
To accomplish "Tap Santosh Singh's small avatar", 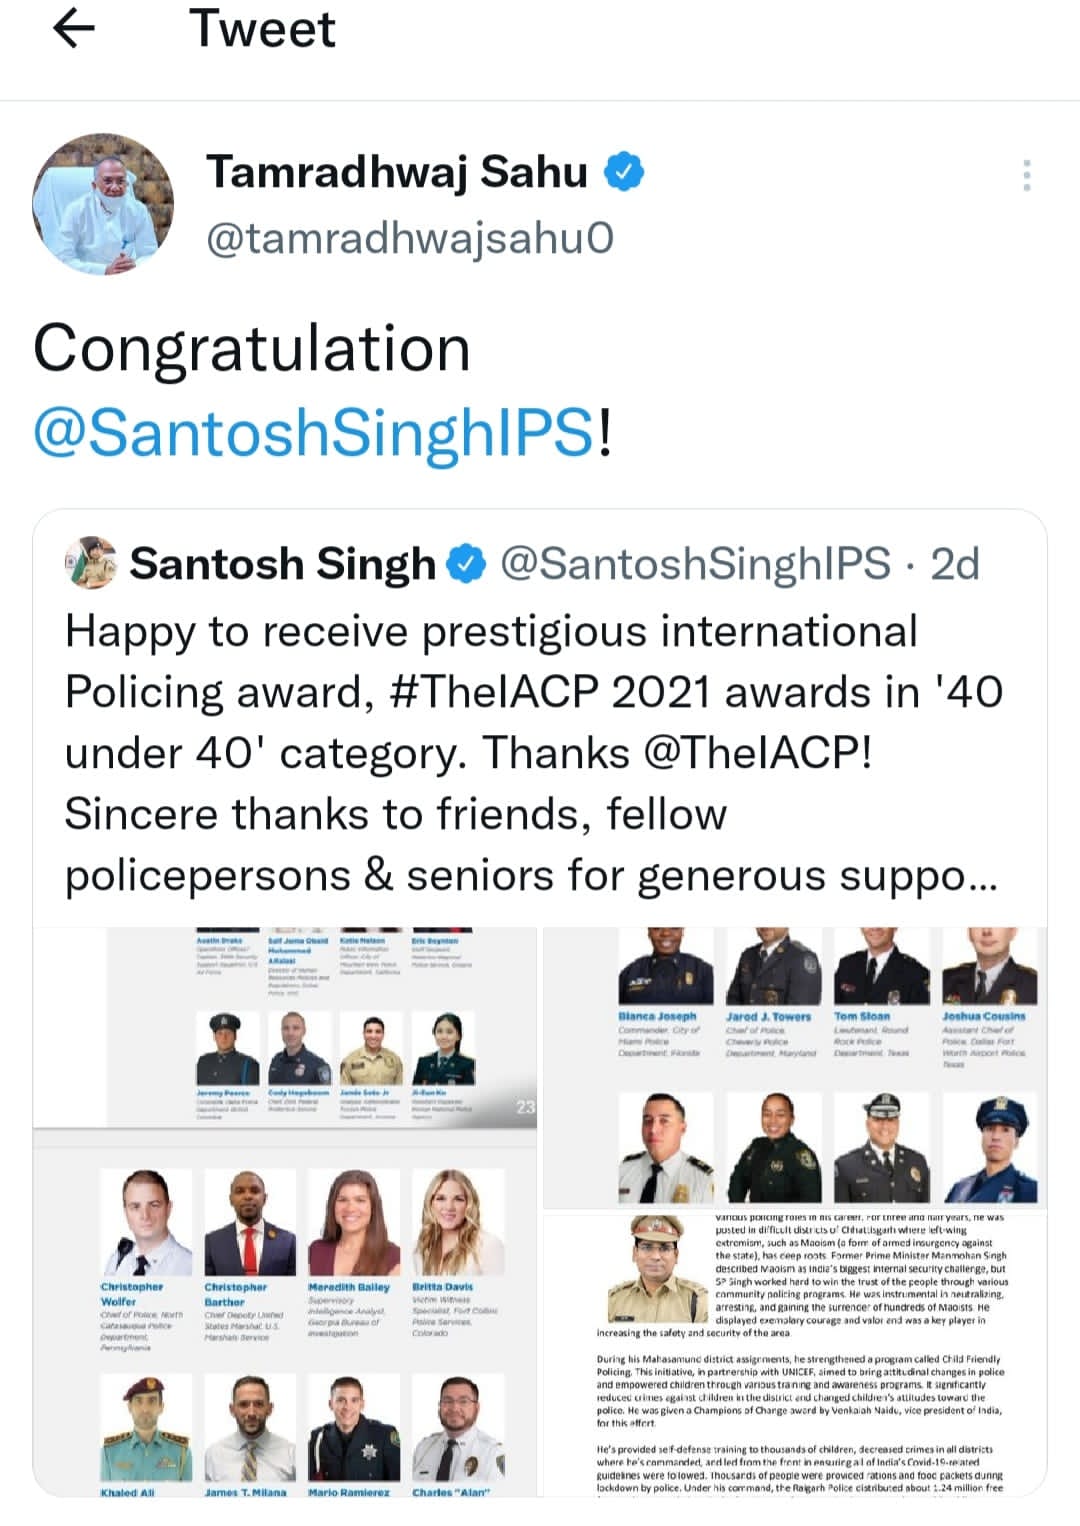I will [x=91, y=563].
